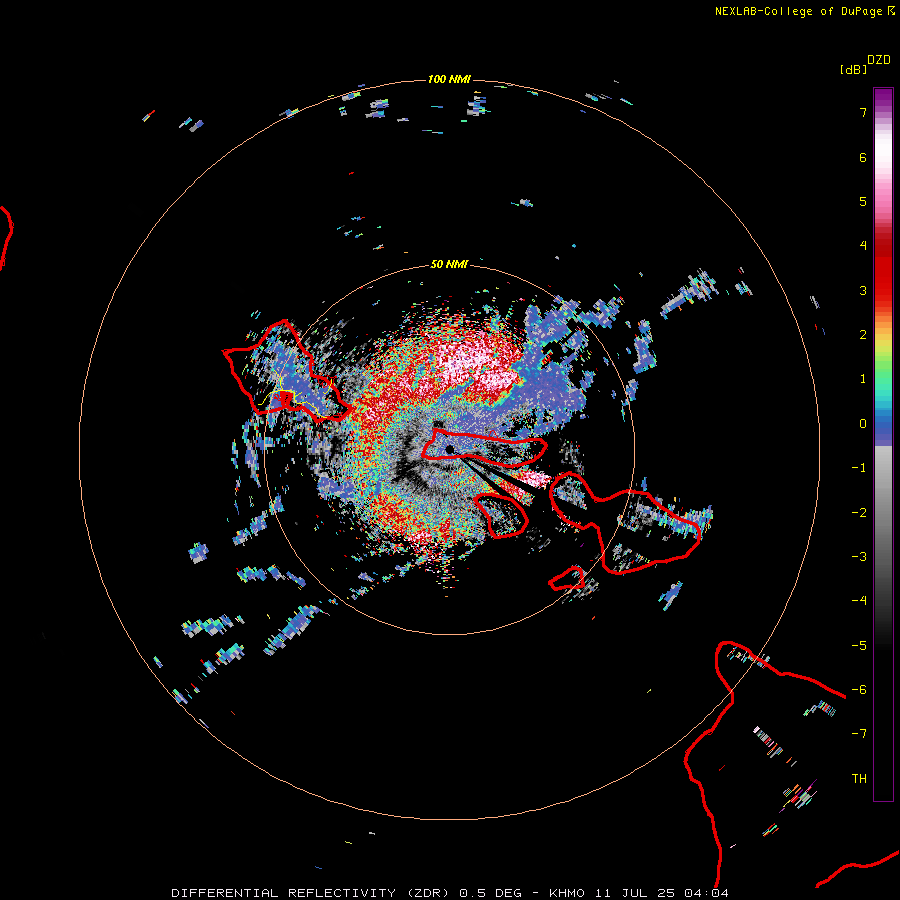
Task: Click the KHMO station identifier in caption
Action: pos(567,893)
